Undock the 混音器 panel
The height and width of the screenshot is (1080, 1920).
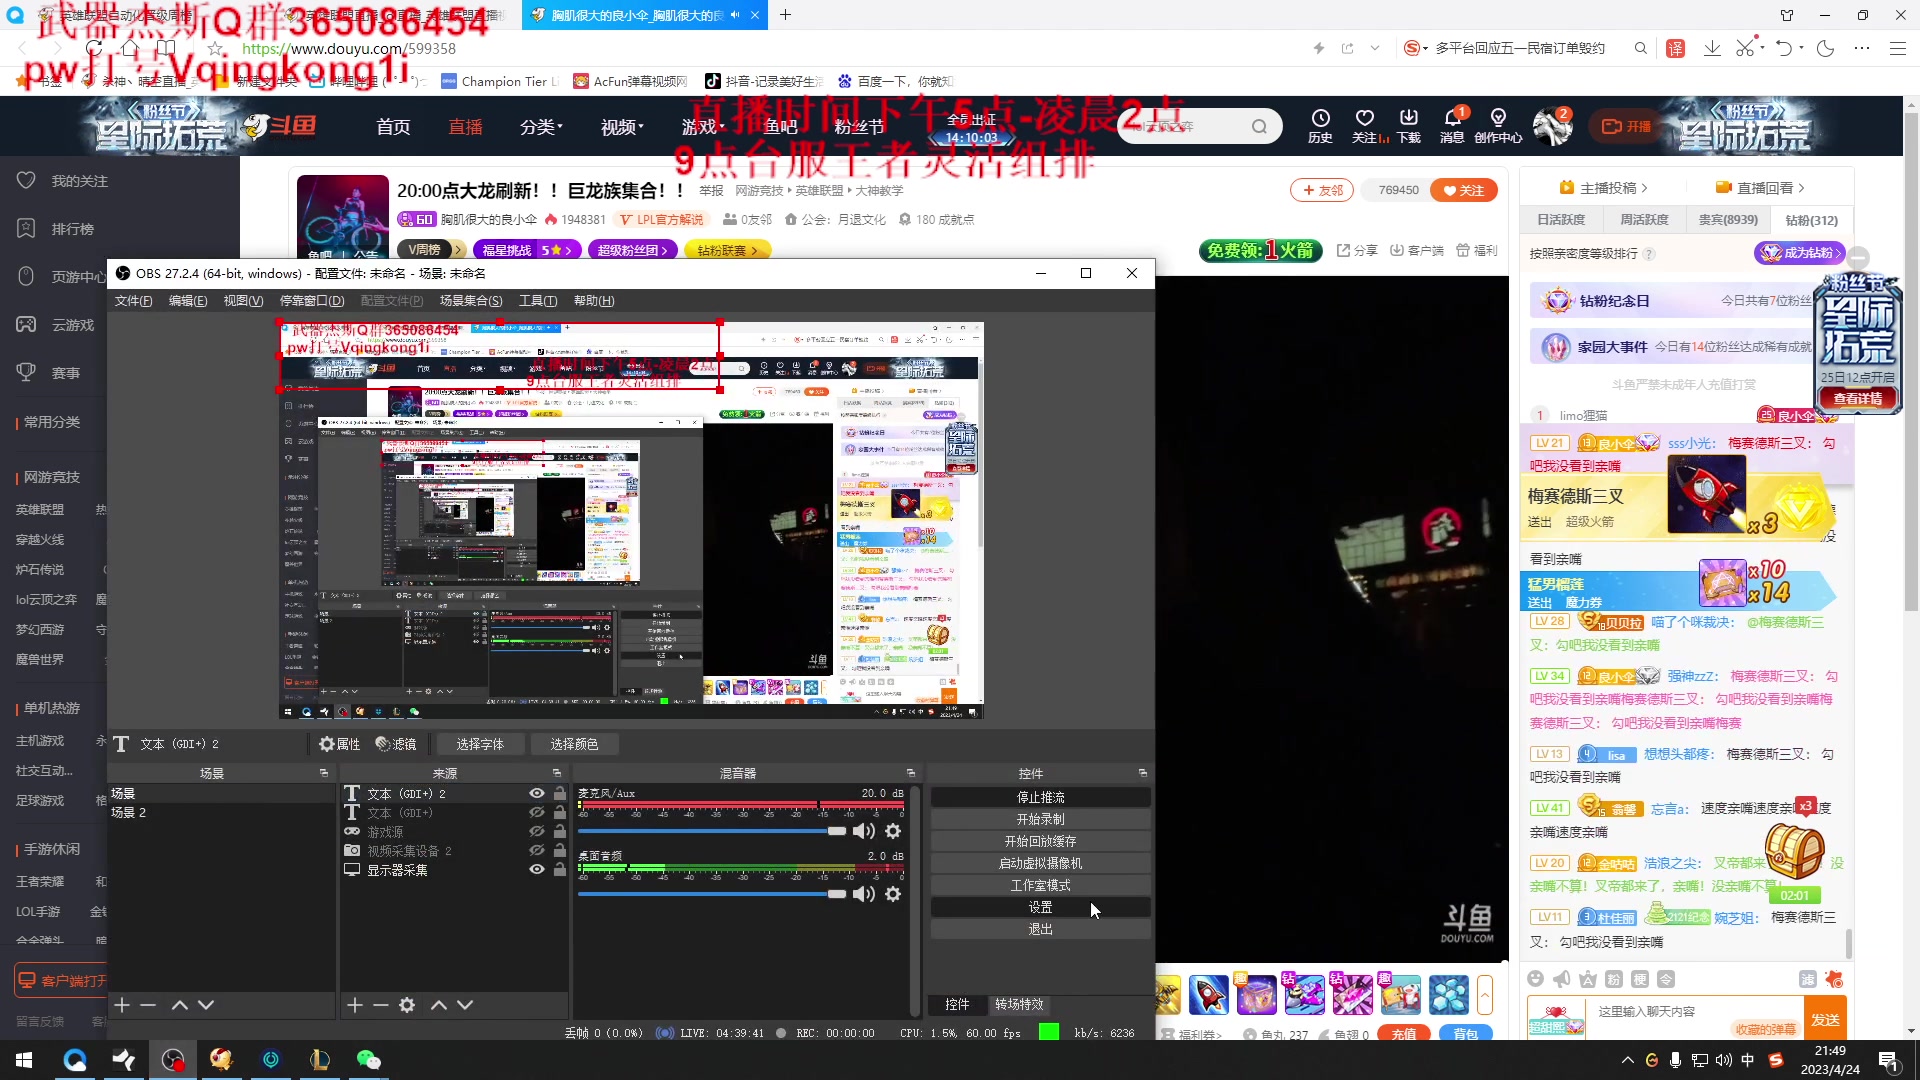(x=911, y=773)
